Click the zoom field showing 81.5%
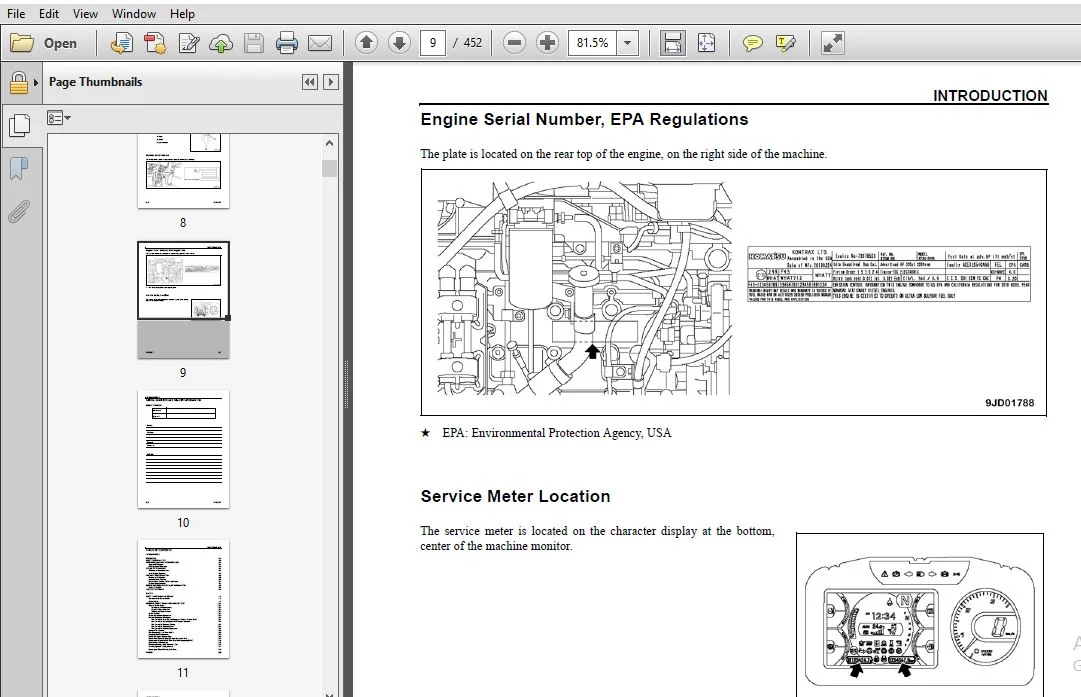 click(593, 43)
